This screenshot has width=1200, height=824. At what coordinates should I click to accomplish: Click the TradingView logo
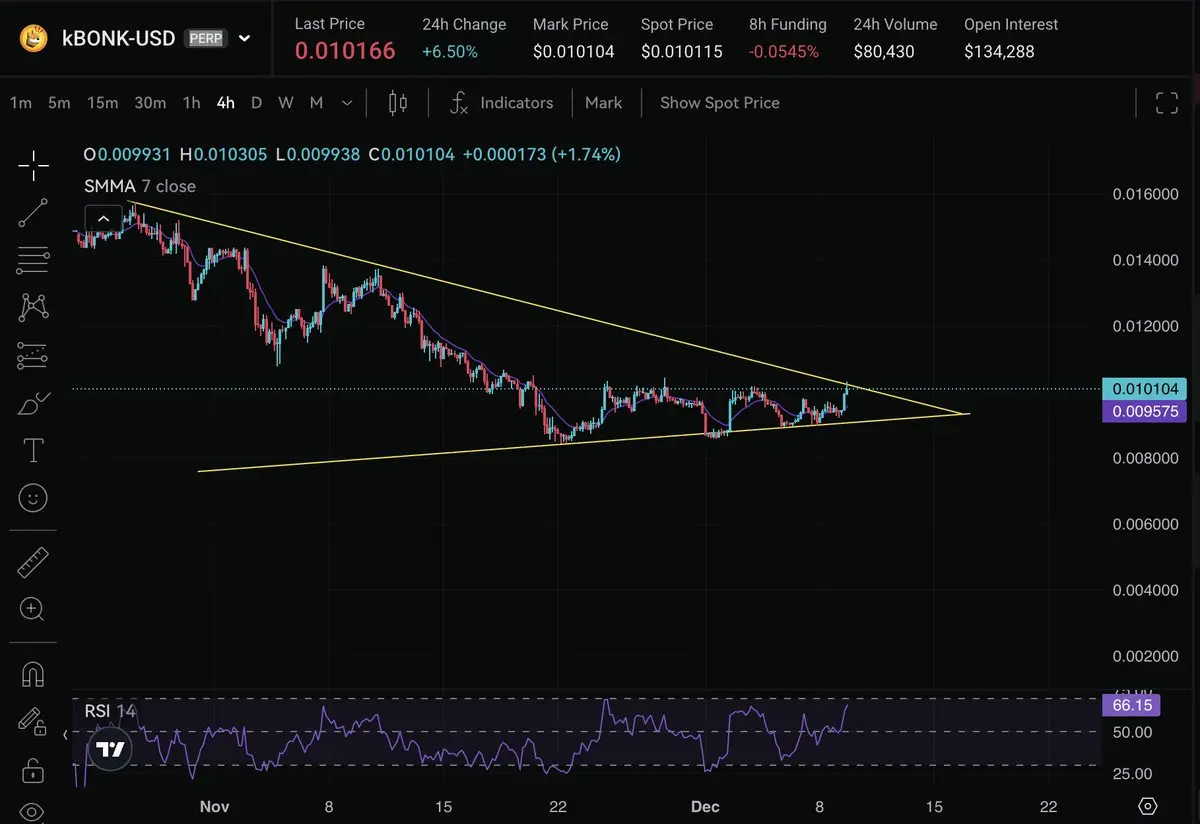pyautogui.click(x=110, y=749)
